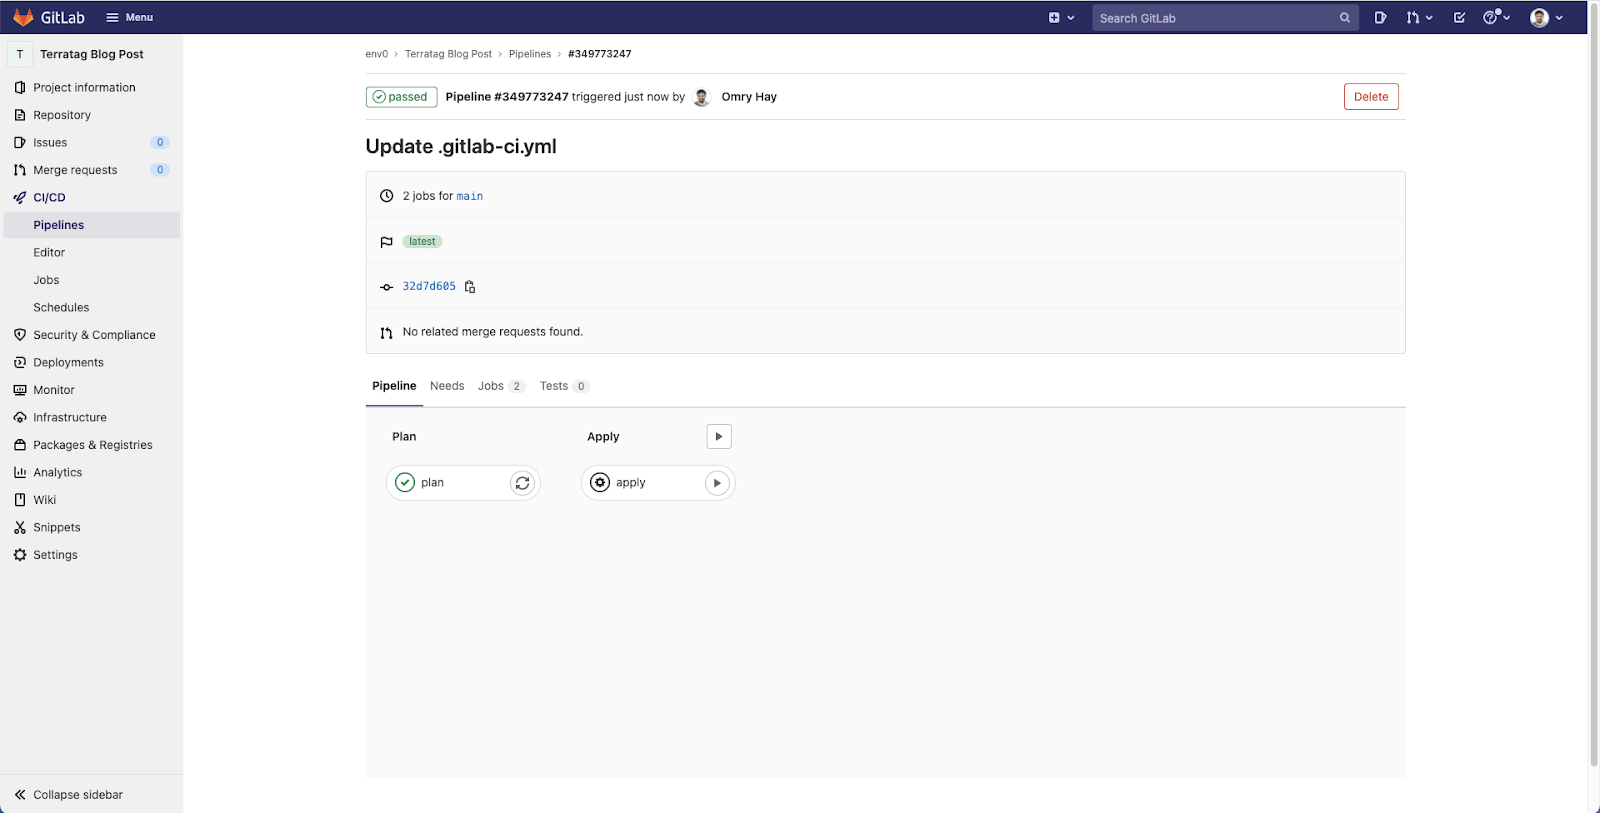Image resolution: width=1600 pixels, height=813 pixels.
Task: Click the CI/CD rocket icon
Action: pos(20,197)
